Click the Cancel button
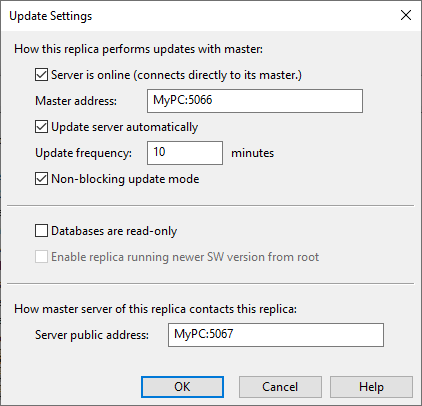The height and width of the screenshot is (406, 422). tap(280, 387)
